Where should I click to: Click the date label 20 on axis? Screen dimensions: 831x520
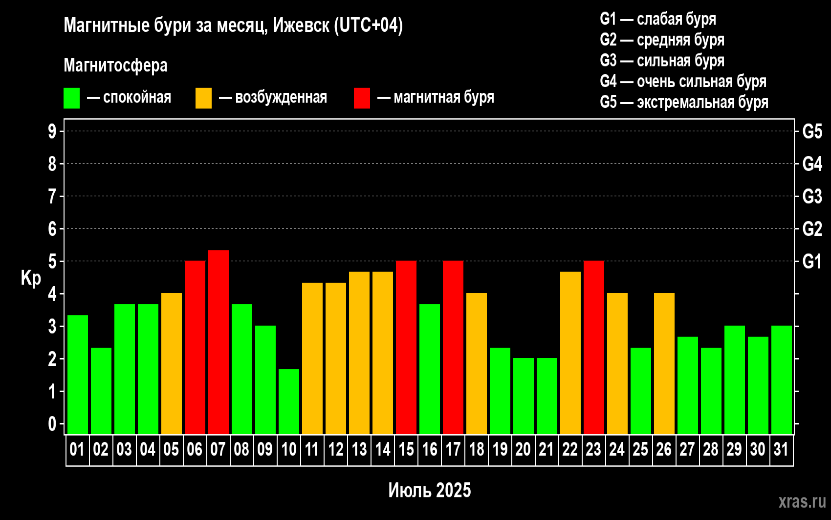(523, 450)
